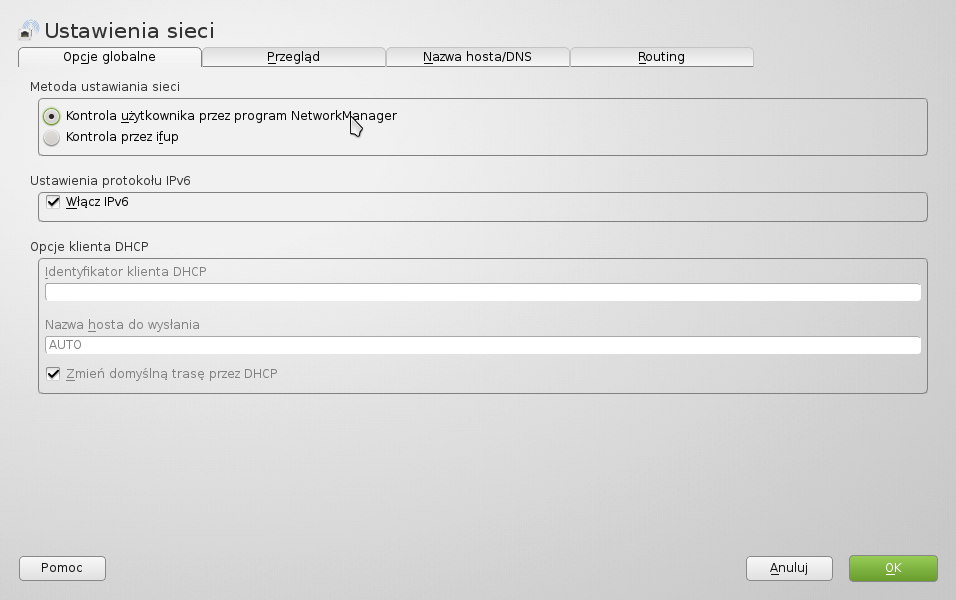The height and width of the screenshot is (600, 956).
Task: Toggle the Włącz IPv6 checkbox
Action: (54, 202)
